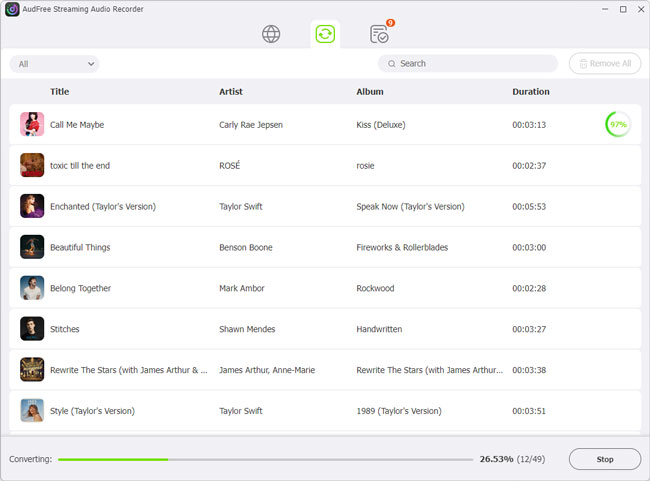The width and height of the screenshot is (650, 481).
Task: Open the converted history list icon
Action: pos(379,34)
